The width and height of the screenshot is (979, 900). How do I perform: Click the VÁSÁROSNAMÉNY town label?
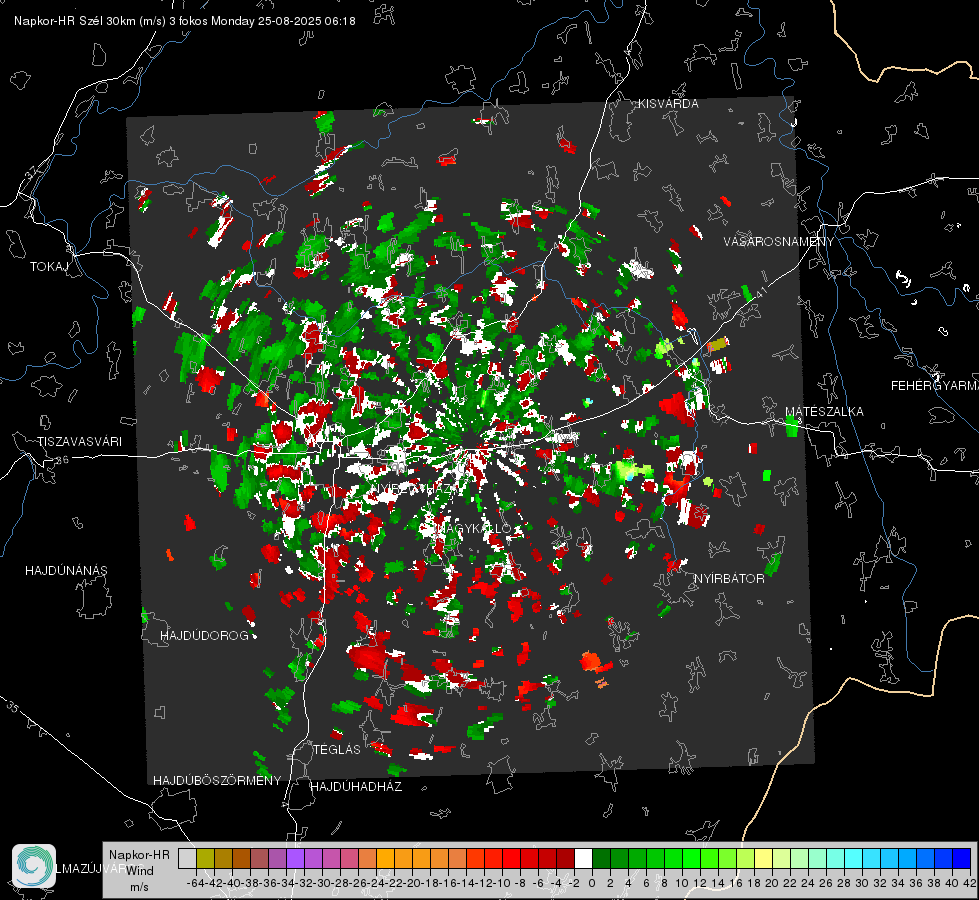pos(779,242)
